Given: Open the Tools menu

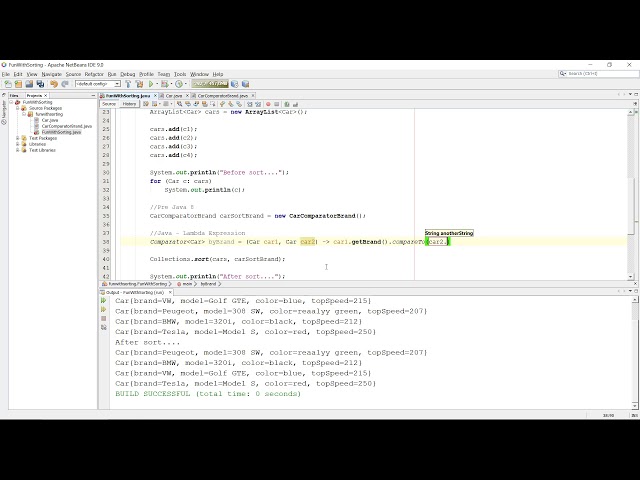Looking at the screenshot, I should click(x=180, y=74).
